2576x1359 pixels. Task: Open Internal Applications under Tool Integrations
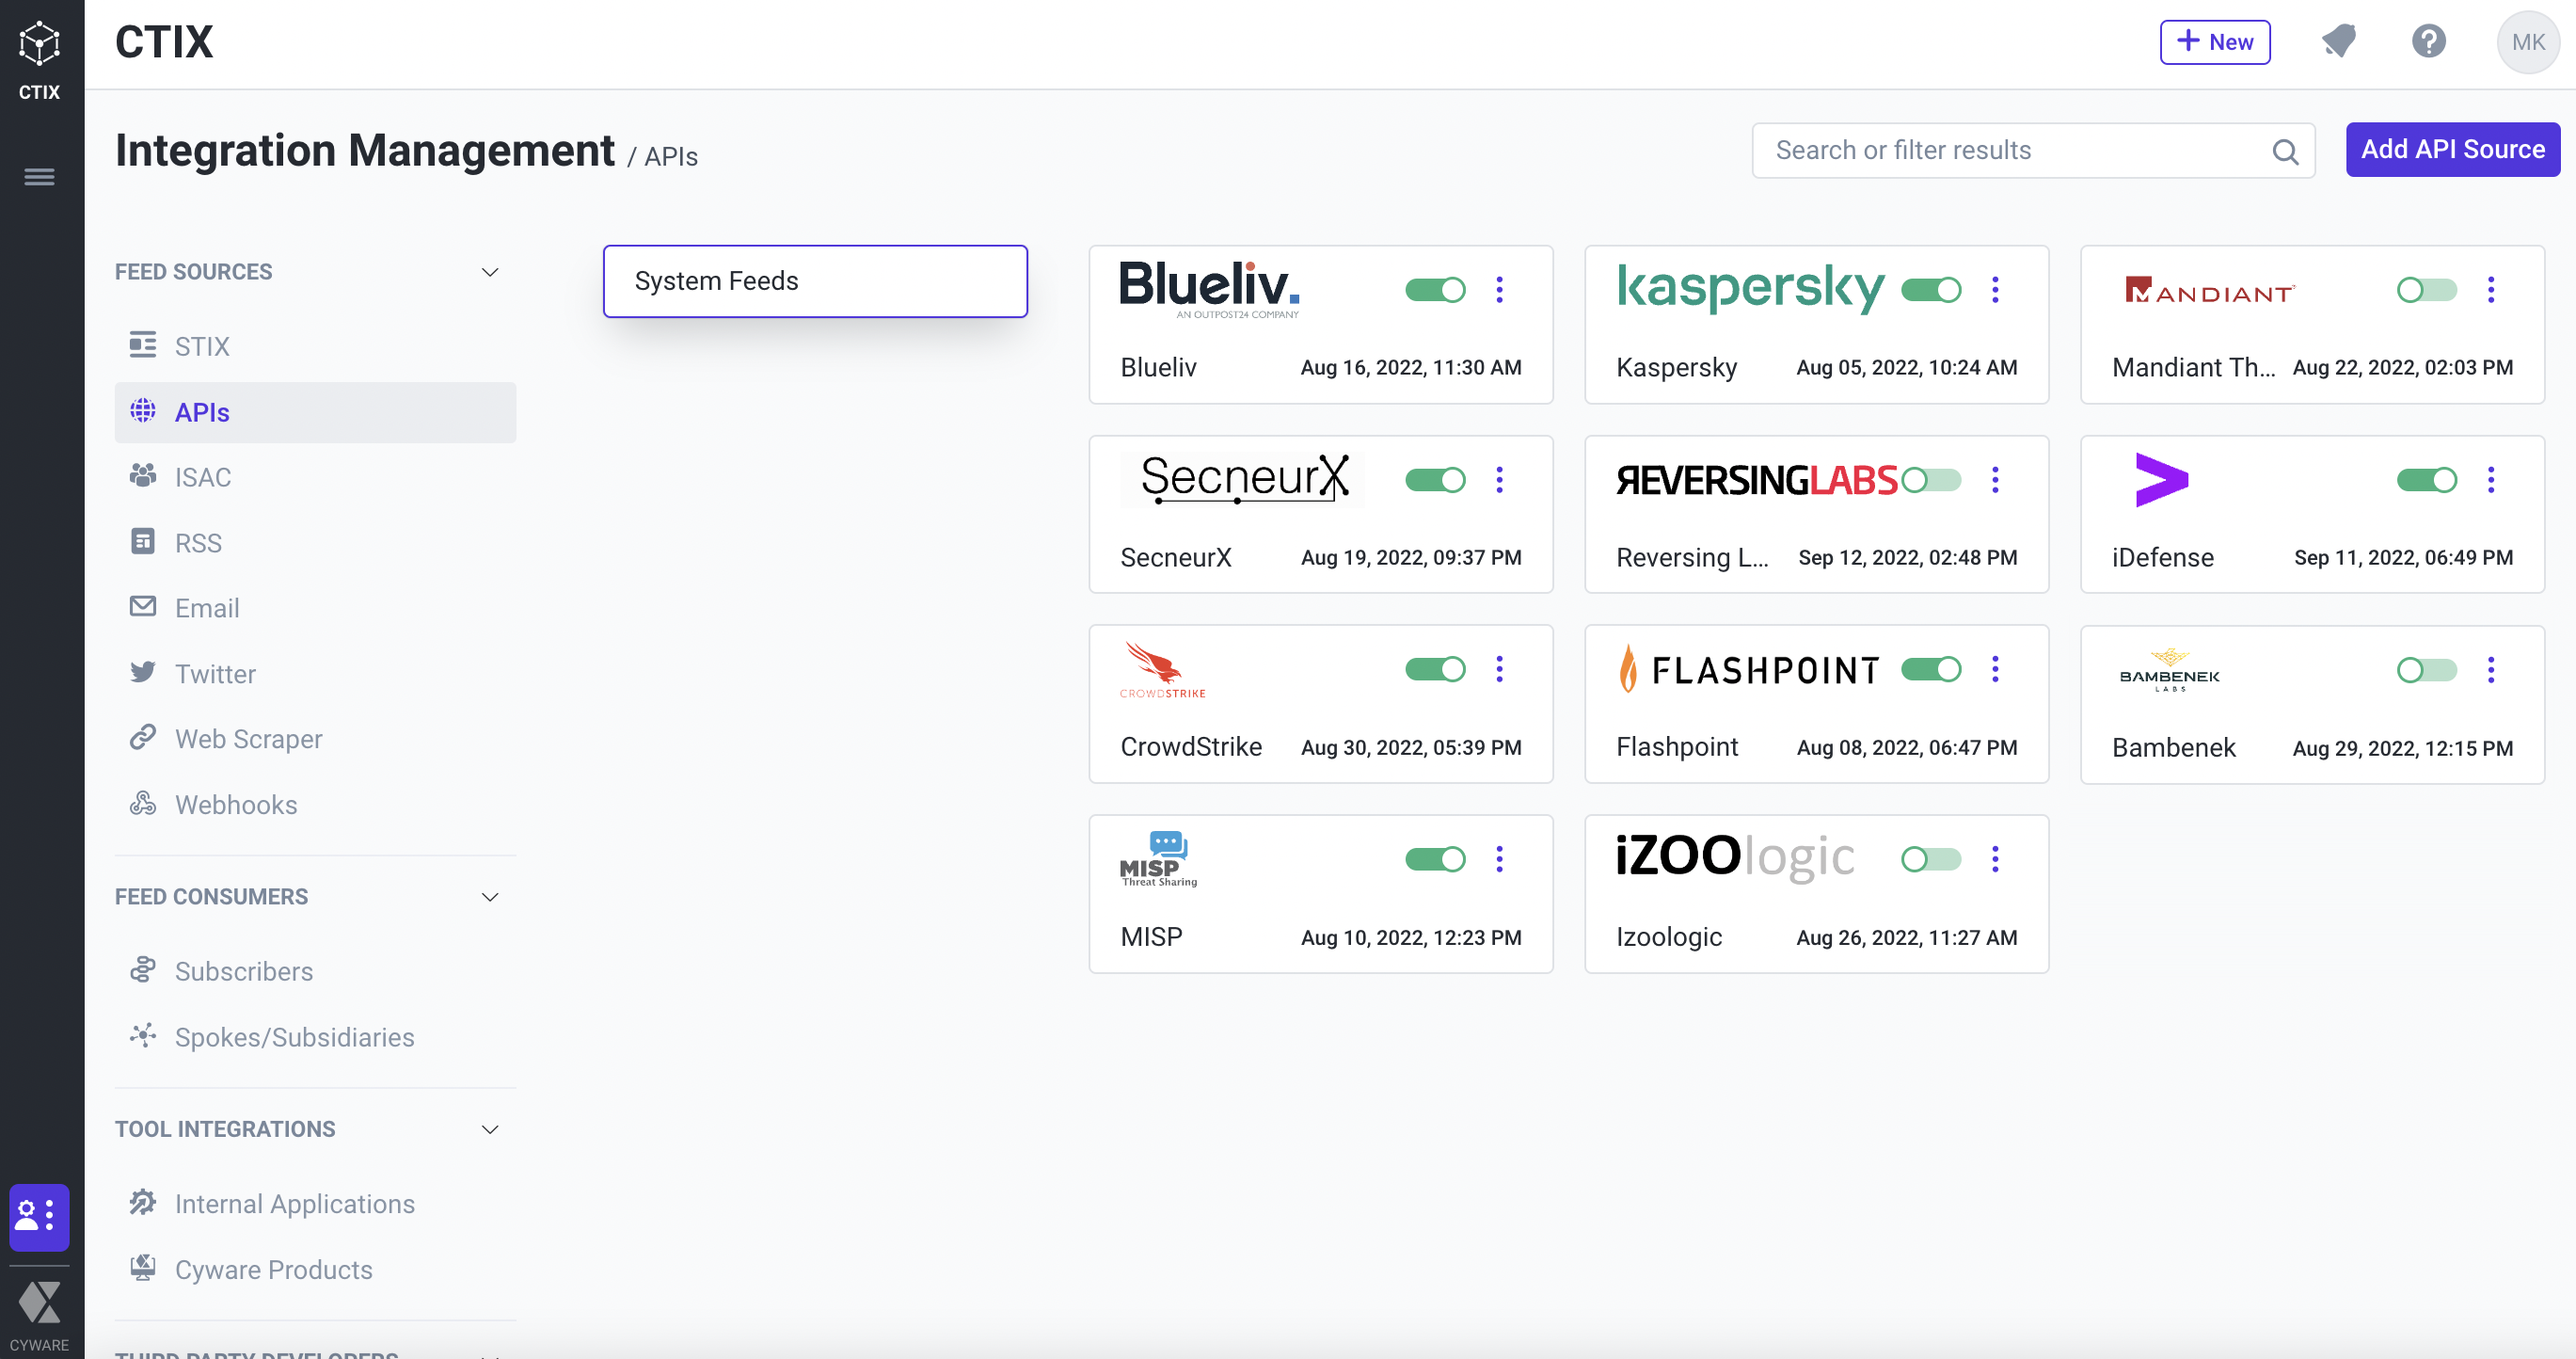294,1202
